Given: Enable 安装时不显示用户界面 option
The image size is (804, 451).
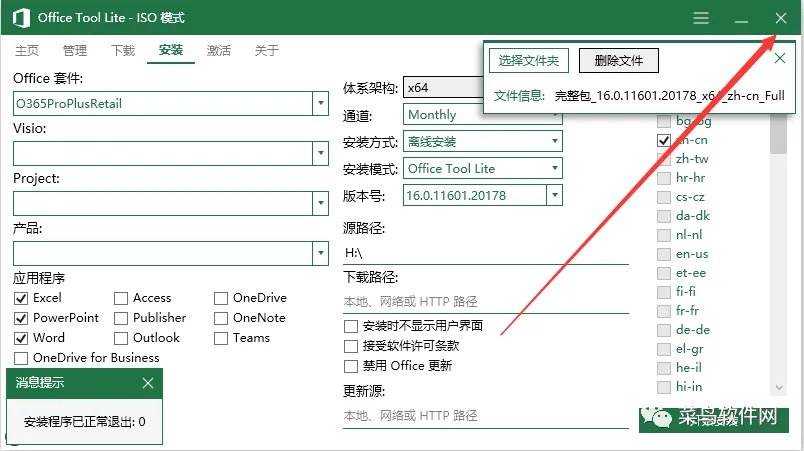Looking at the screenshot, I should point(351,326).
